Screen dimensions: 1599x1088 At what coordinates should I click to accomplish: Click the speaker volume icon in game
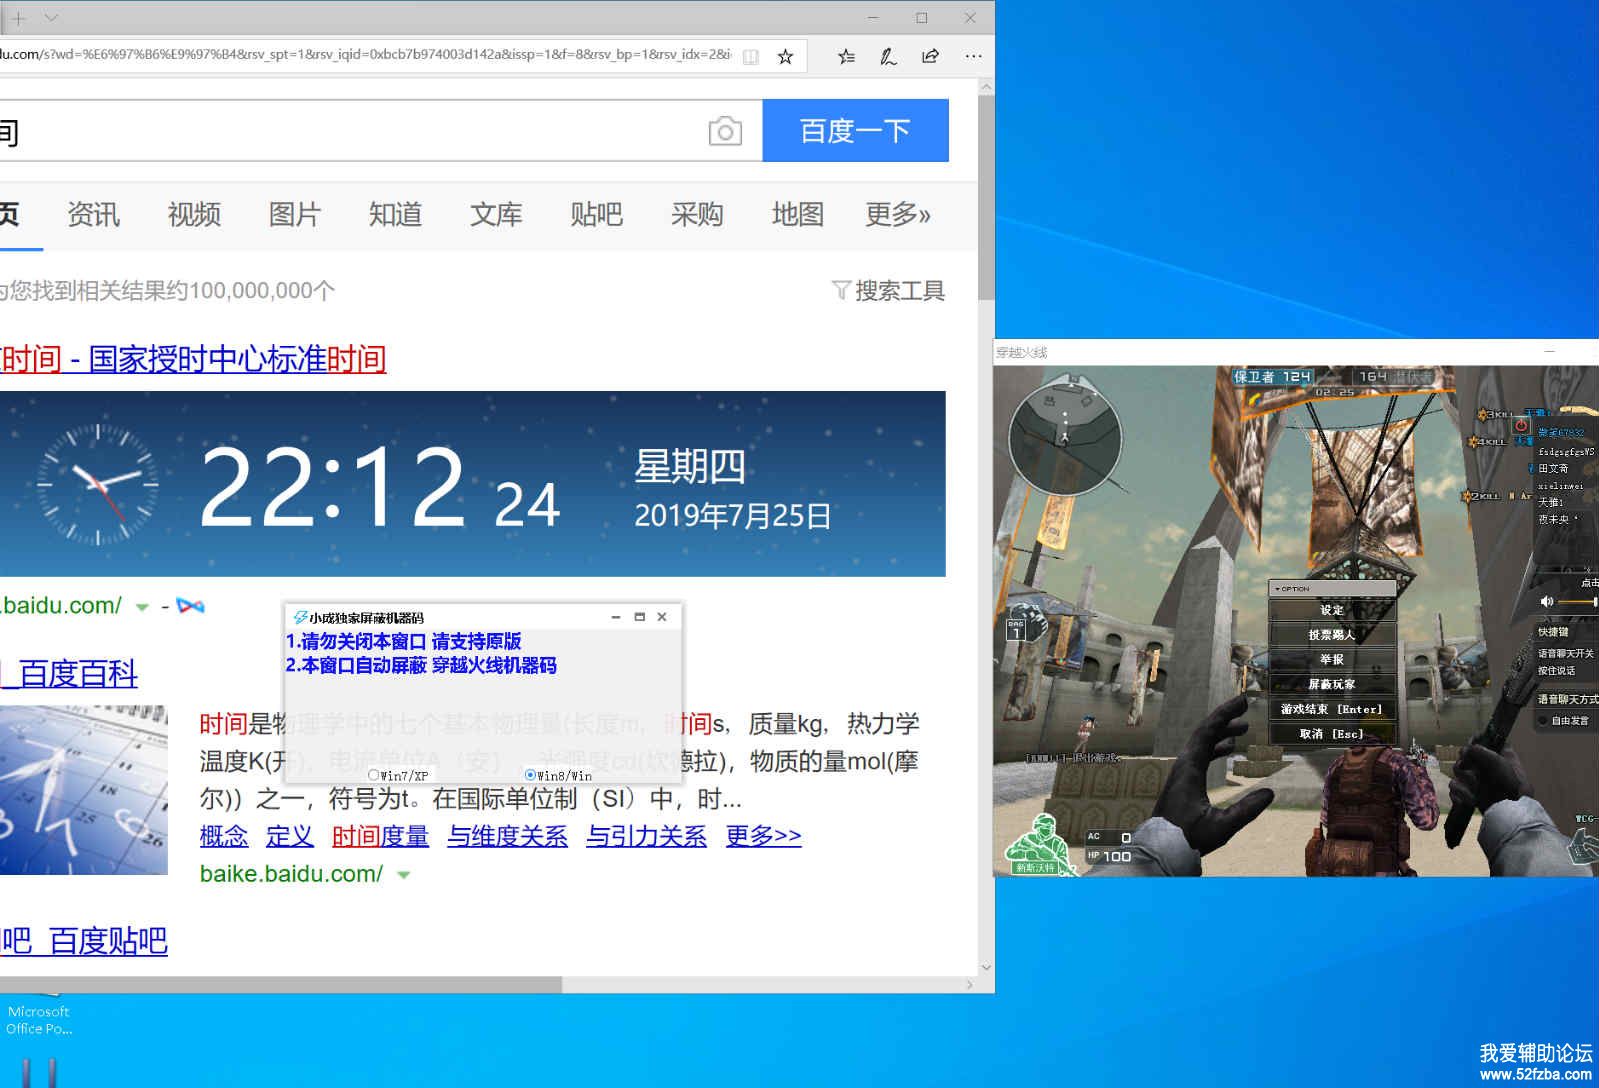[x=1547, y=601]
